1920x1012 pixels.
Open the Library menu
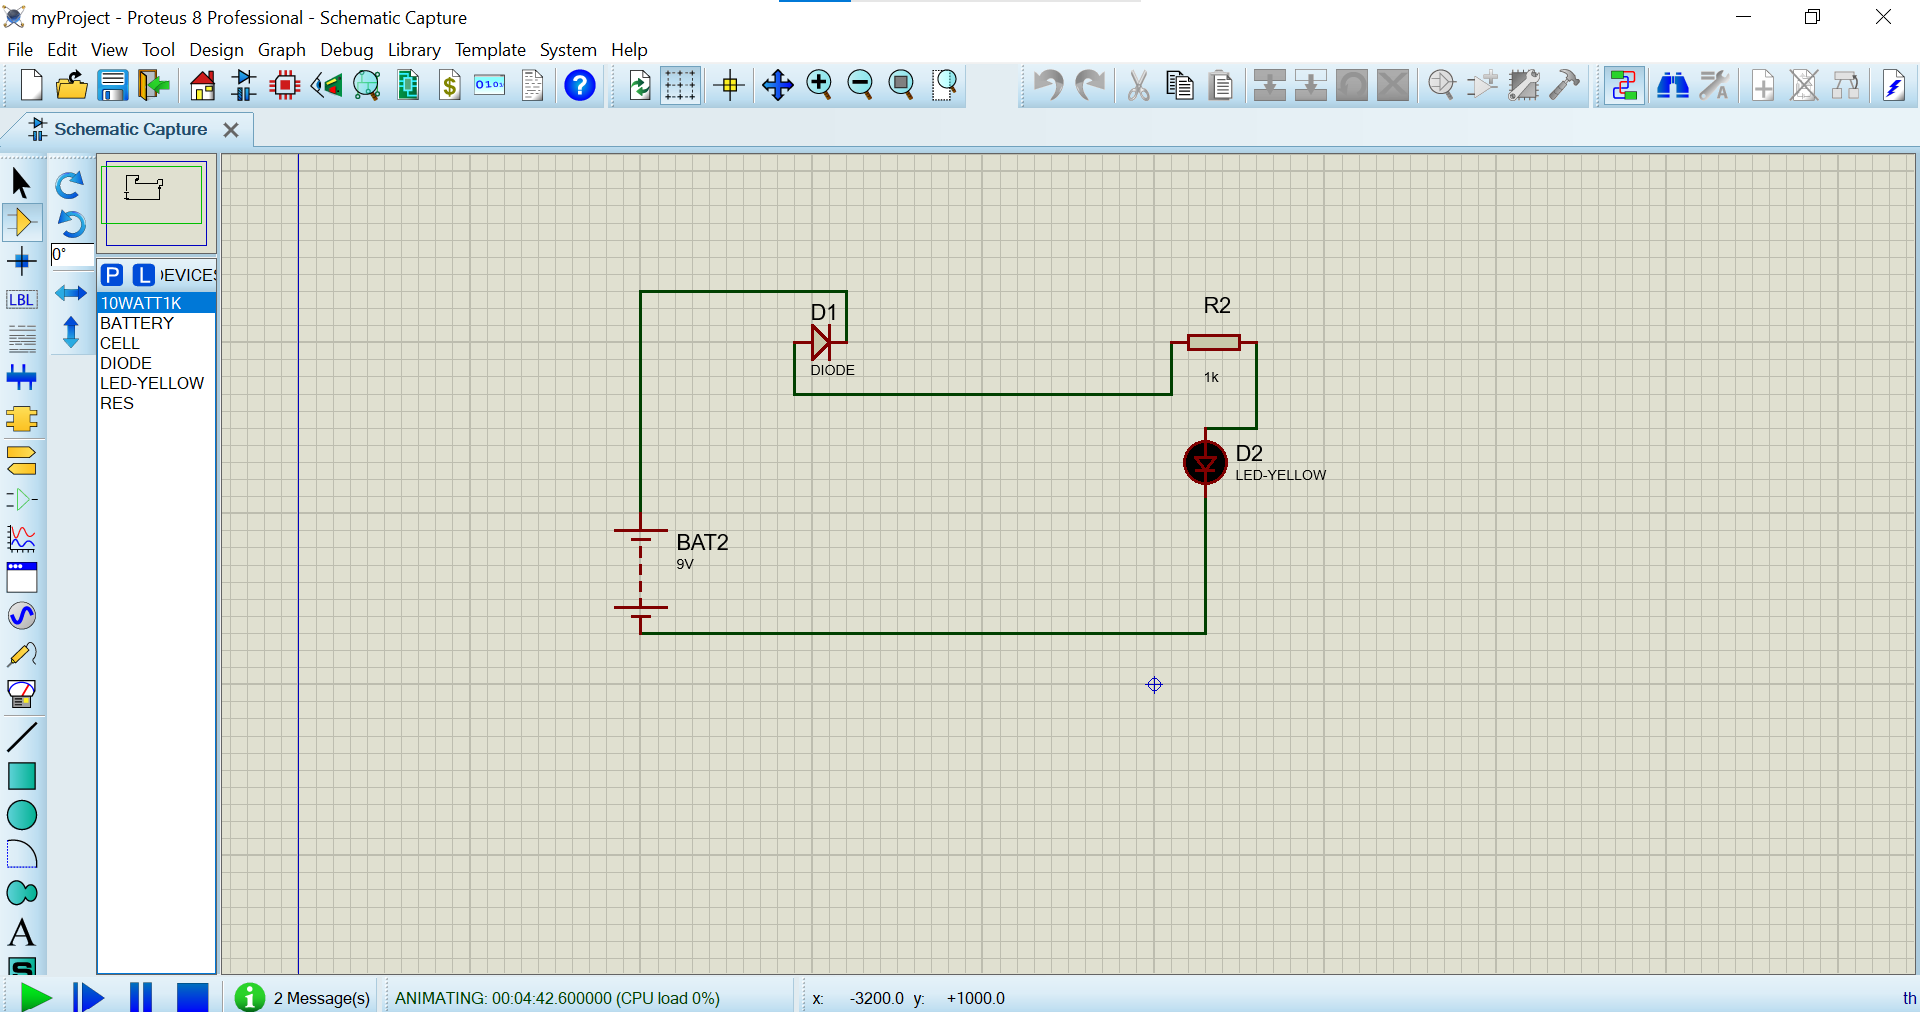pos(414,50)
